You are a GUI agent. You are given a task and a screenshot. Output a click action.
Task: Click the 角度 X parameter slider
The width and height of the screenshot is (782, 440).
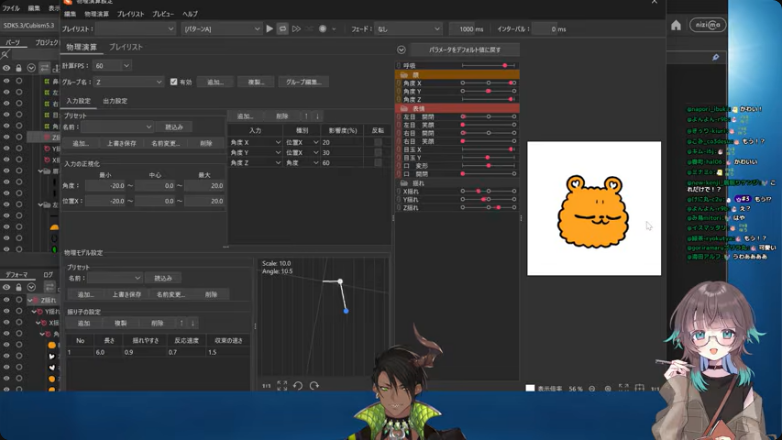pos(489,83)
